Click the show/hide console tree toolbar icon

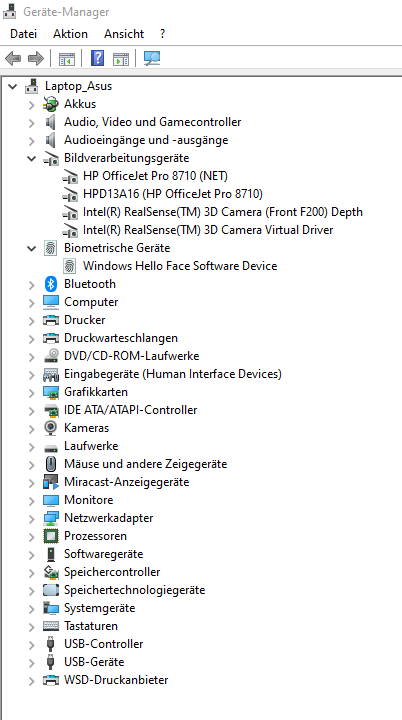[67, 59]
